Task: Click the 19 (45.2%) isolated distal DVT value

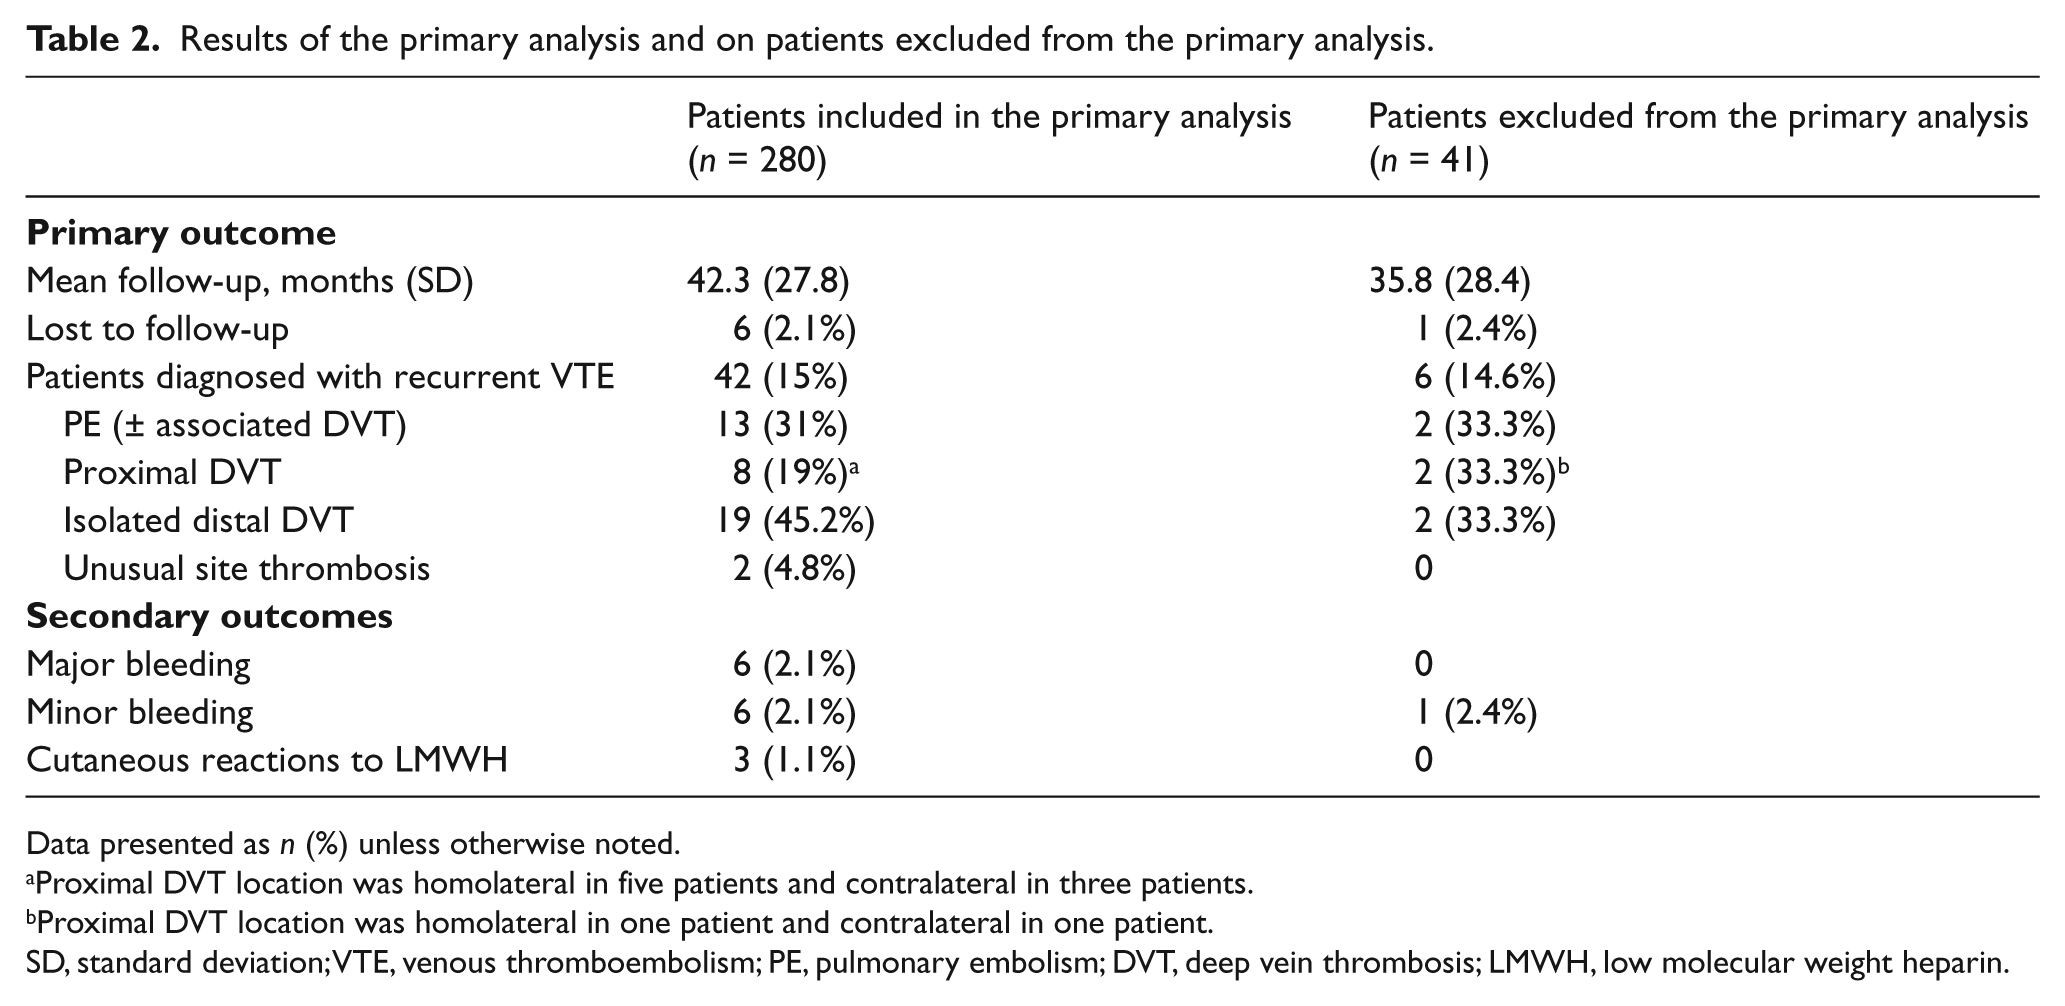Action: [x=795, y=521]
